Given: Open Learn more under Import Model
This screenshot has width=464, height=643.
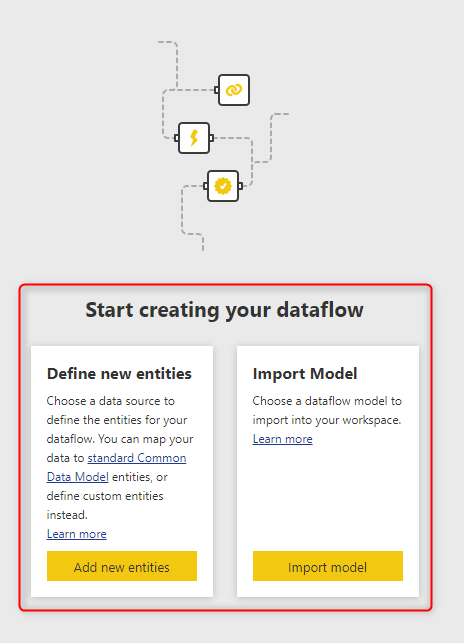Looking at the screenshot, I should pyautogui.click(x=283, y=439).
